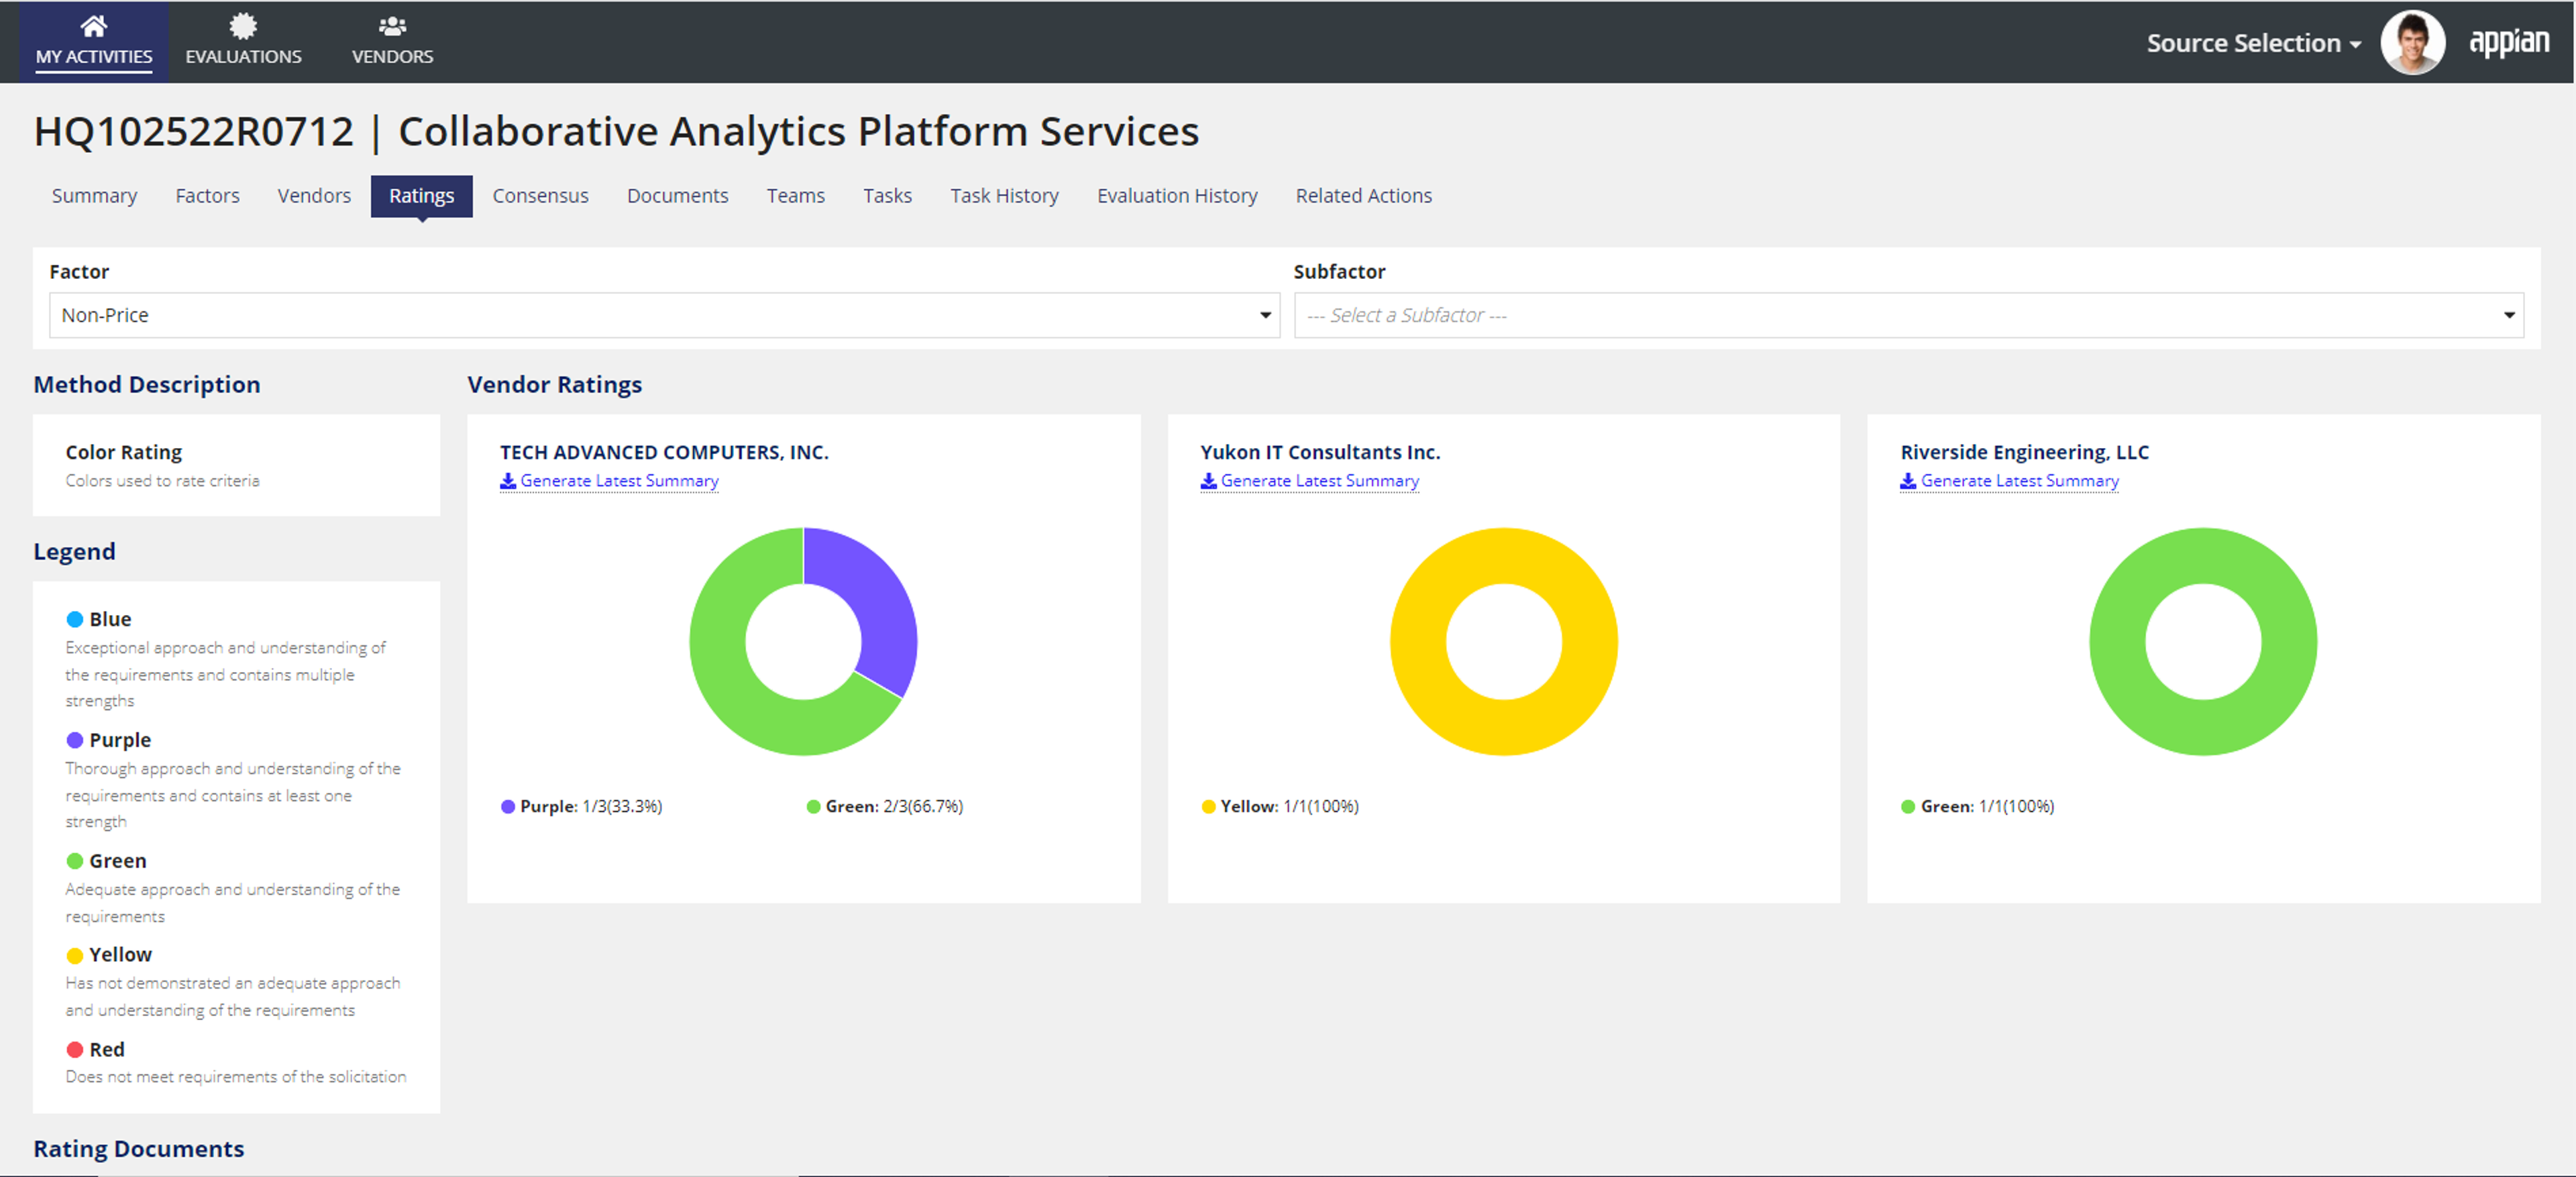
Task: Open the Evaluation History tab
Action: (1177, 196)
